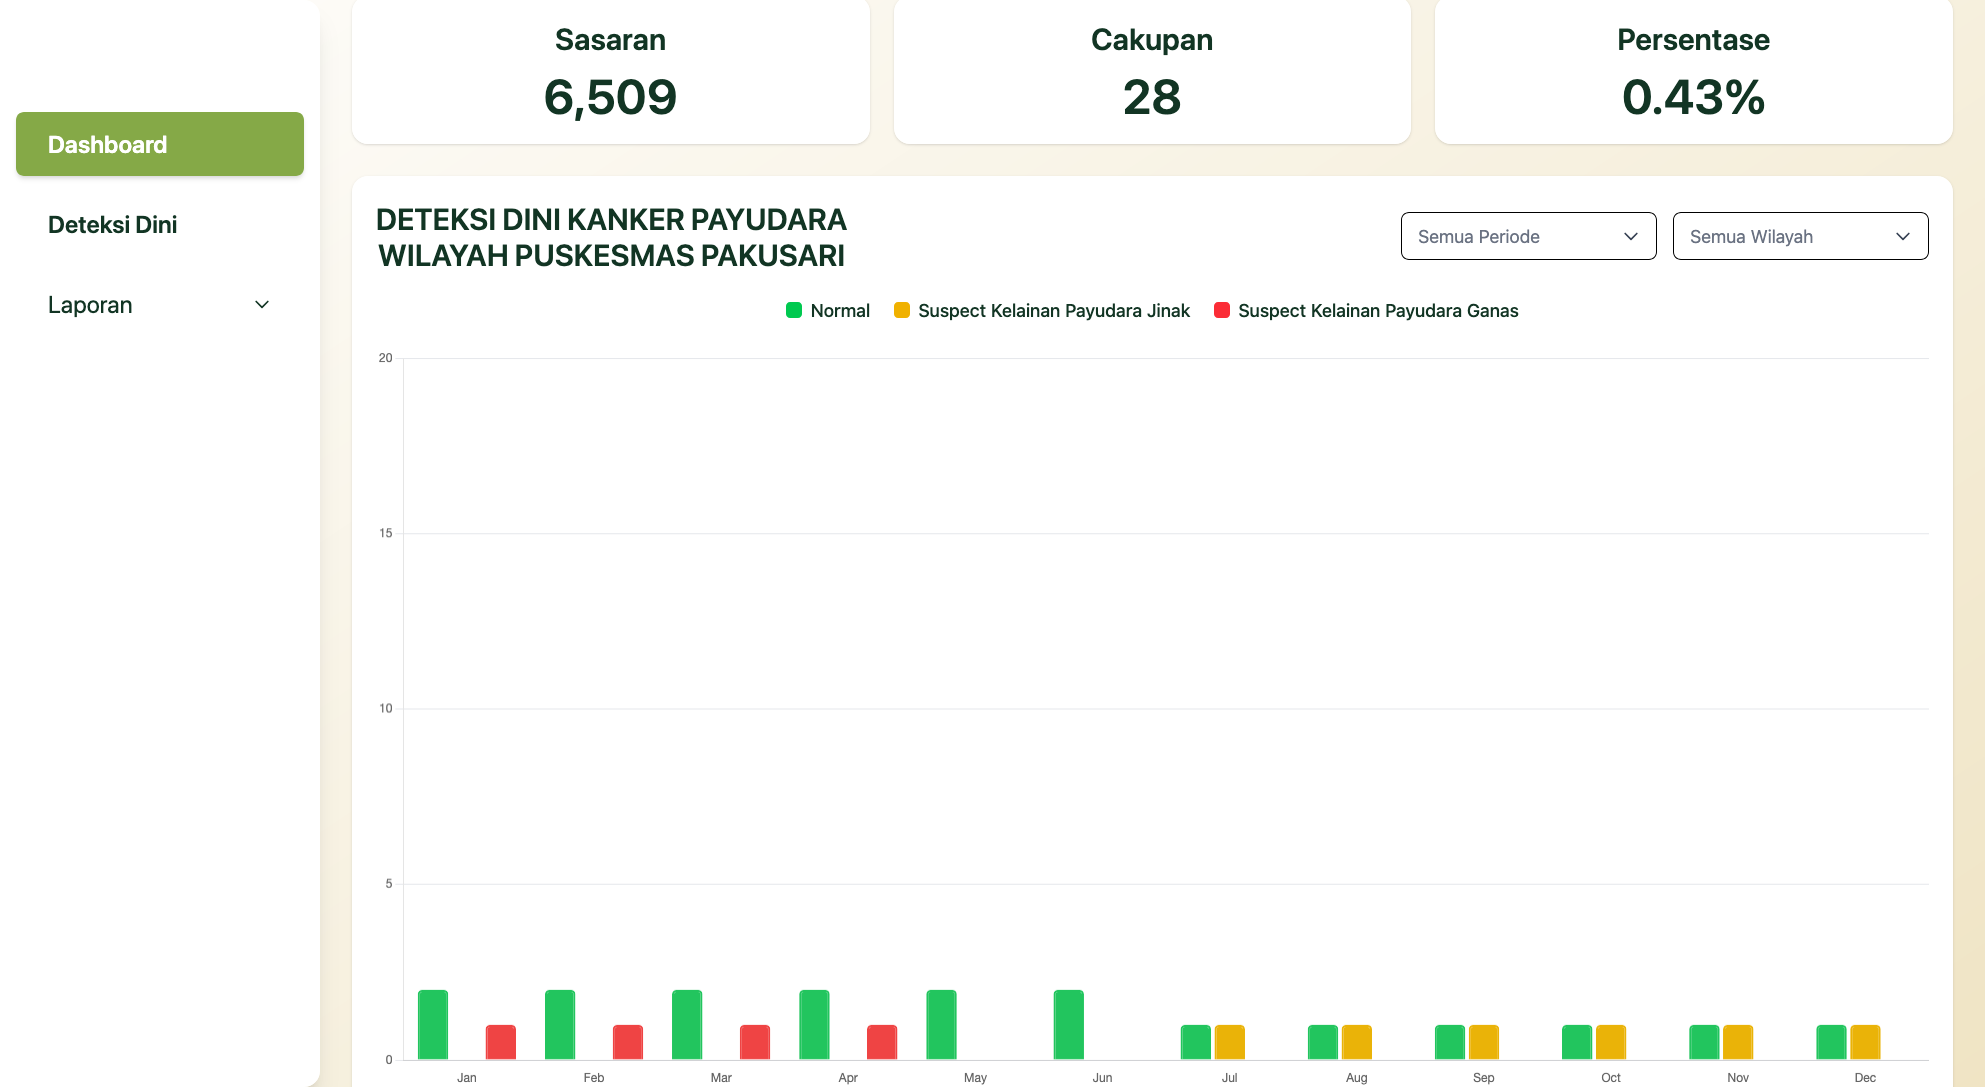Click the Sep axis label
The height and width of the screenshot is (1087, 1985).
point(1484,1077)
